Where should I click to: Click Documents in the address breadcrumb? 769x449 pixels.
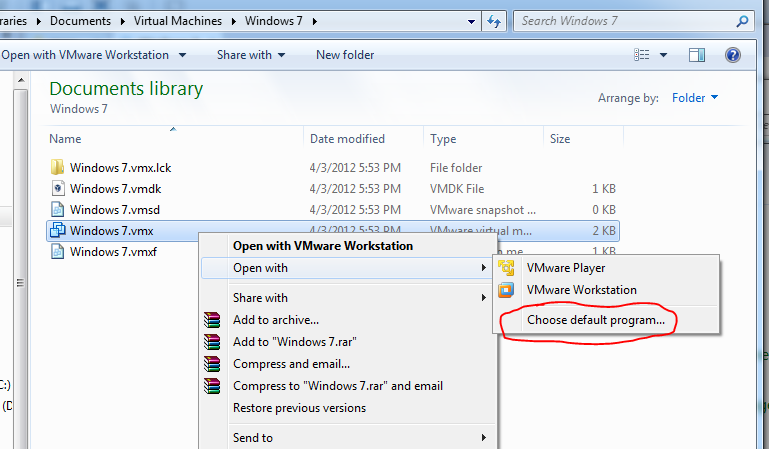[80, 21]
